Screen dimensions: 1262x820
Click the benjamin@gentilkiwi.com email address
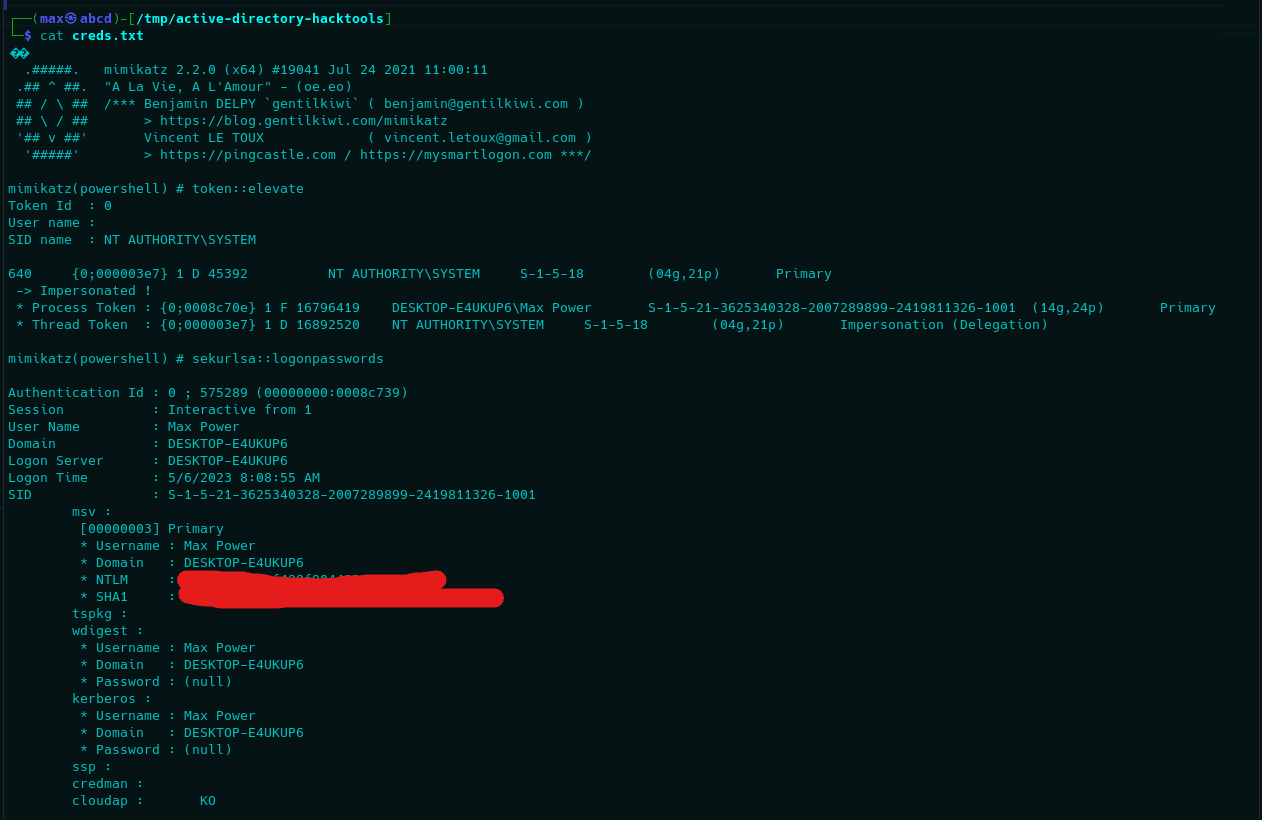pyautogui.click(x=476, y=104)
